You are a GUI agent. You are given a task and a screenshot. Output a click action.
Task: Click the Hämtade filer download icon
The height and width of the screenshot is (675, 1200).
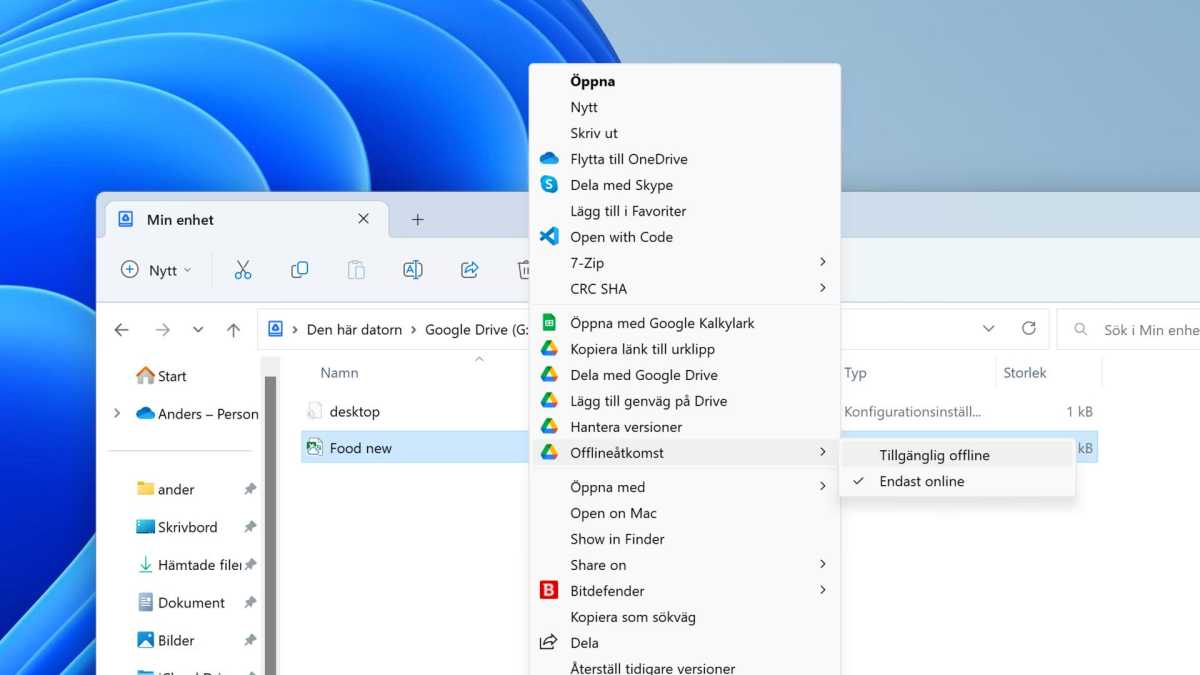[145, 565]
